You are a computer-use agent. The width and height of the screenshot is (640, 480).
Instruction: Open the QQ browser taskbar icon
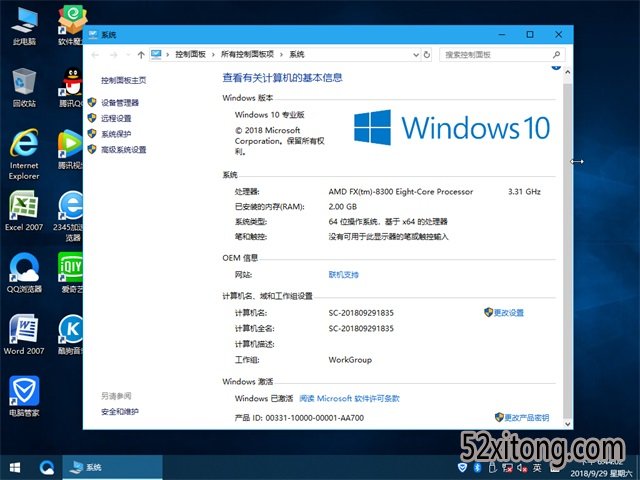click(47, 467)
